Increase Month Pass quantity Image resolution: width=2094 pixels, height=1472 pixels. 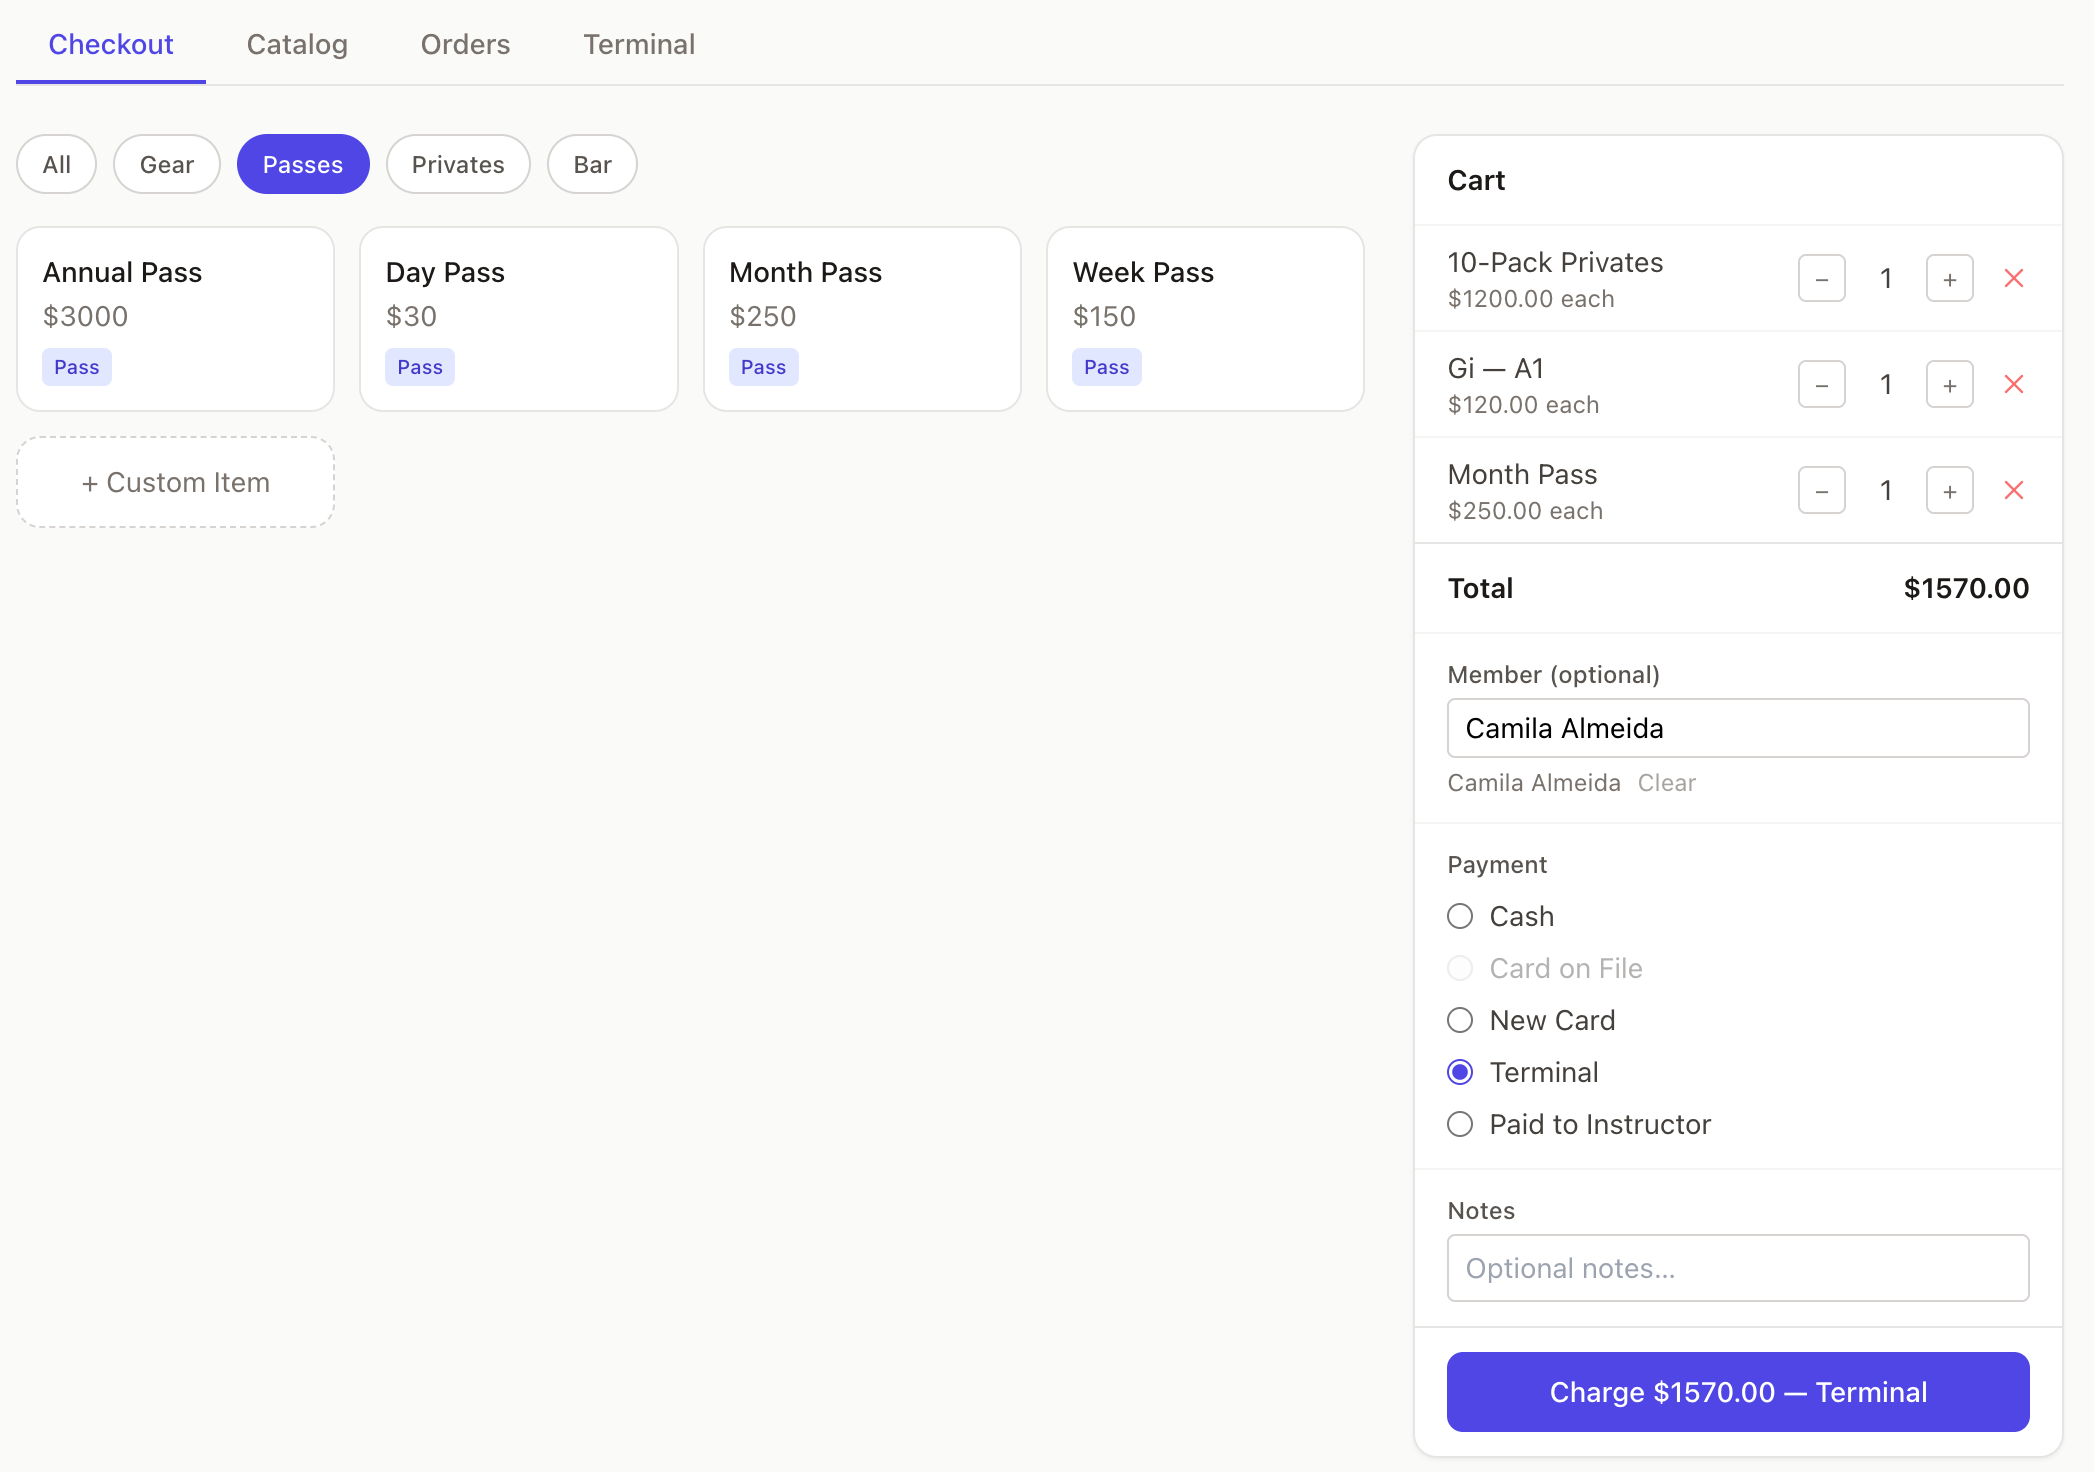pyautogui.click(x=1949, y=491)
